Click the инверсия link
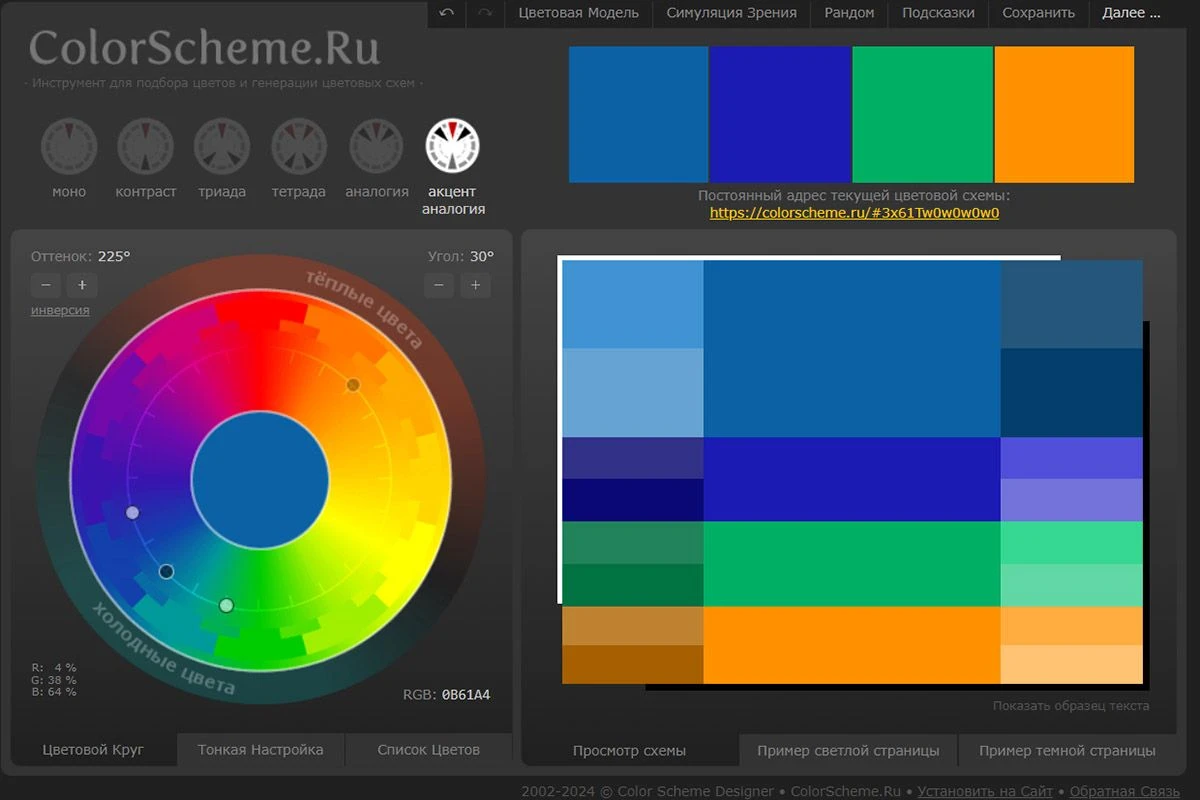This screenshot has width=1200, height=800. pos(60,310)
